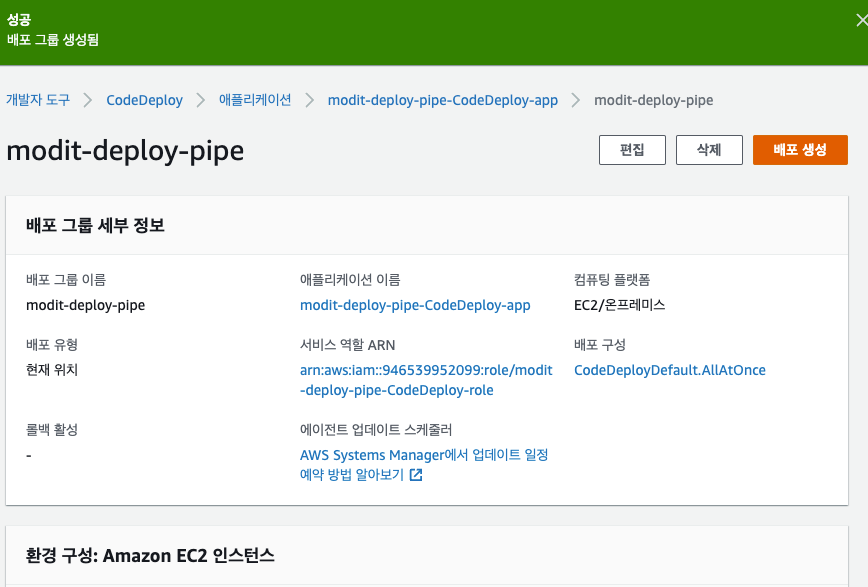Go to 개발자 도구 in breadcrumb

pos(38,100)
